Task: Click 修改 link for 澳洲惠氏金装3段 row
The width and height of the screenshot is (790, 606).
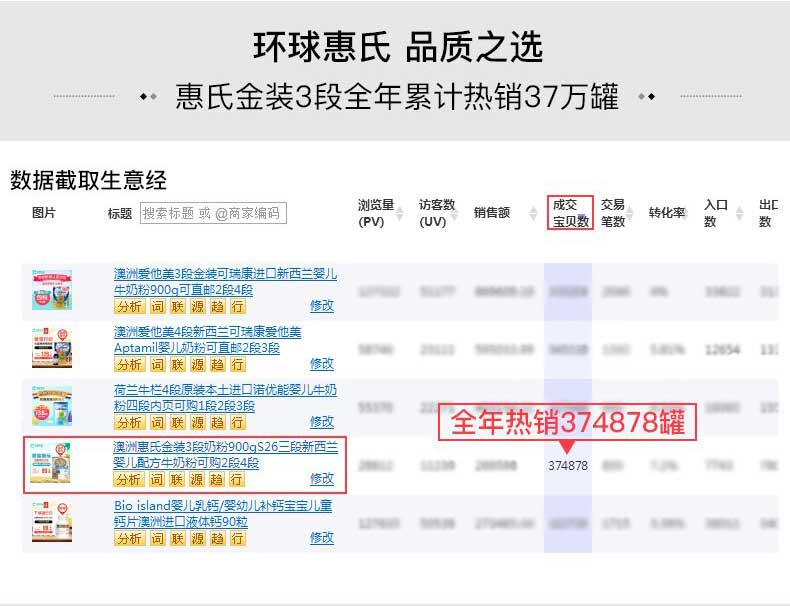Action: point(322,478)
